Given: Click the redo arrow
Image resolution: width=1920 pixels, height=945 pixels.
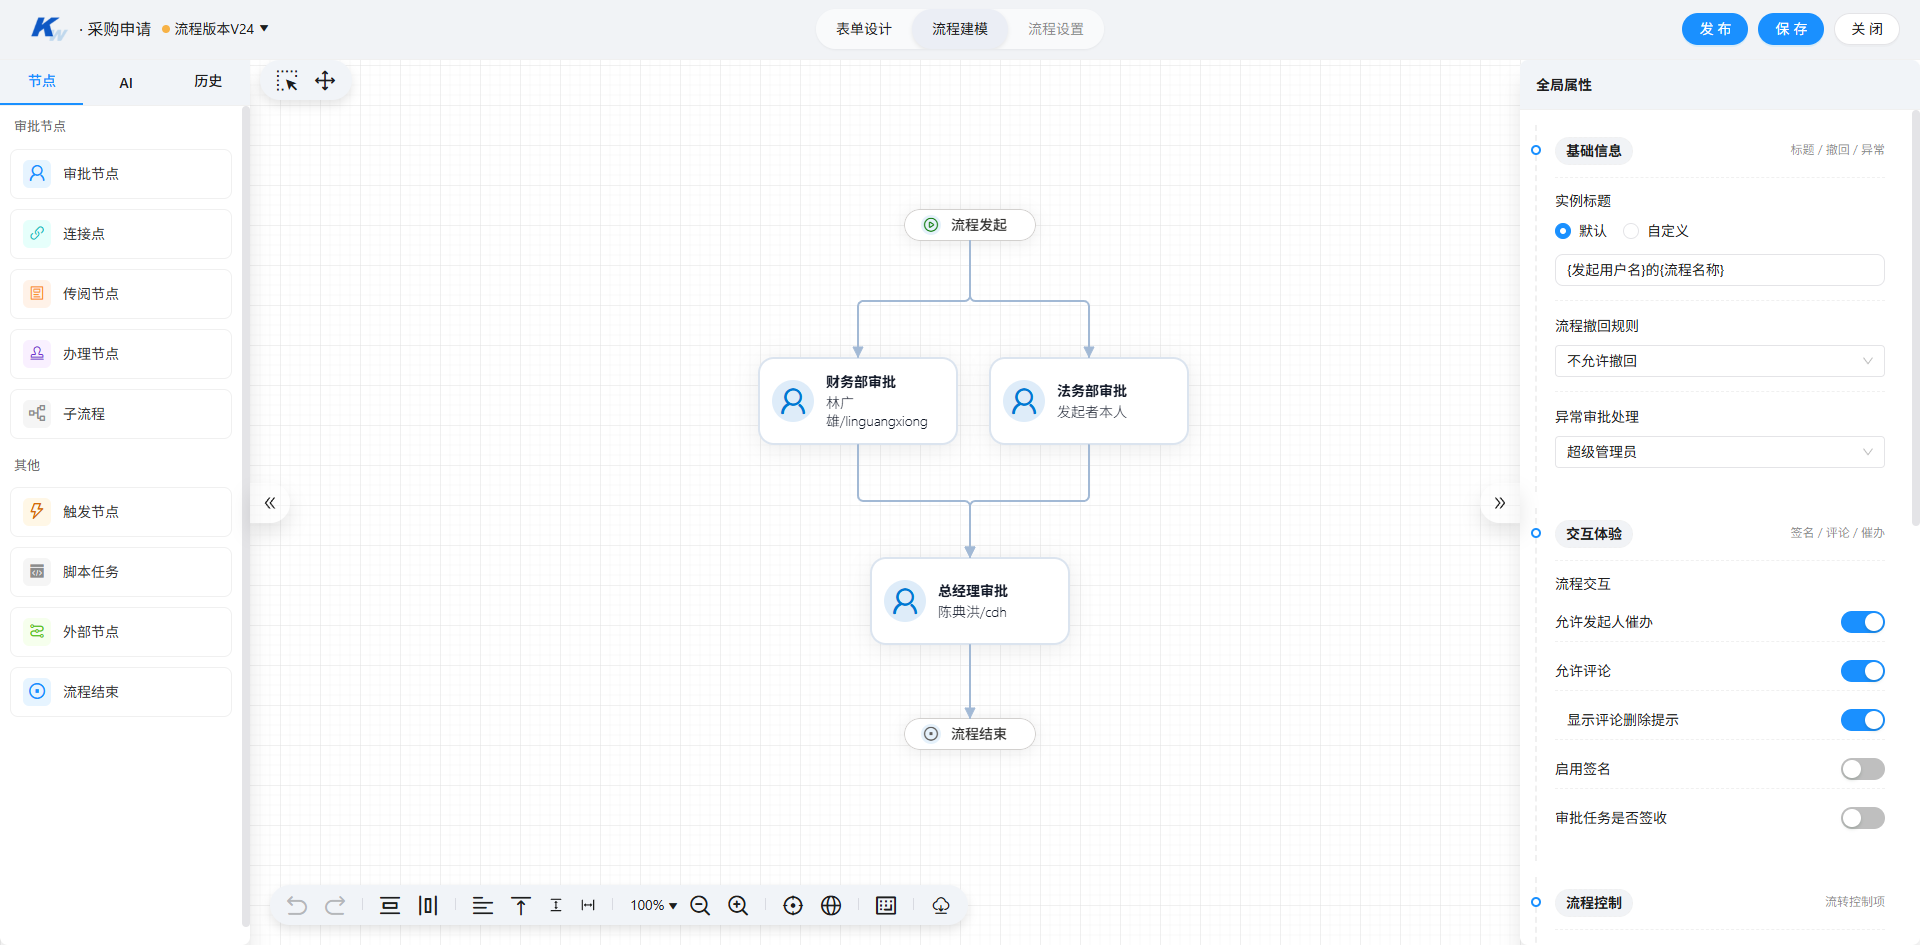Looking at the screenshot, I should pos(335,906).
